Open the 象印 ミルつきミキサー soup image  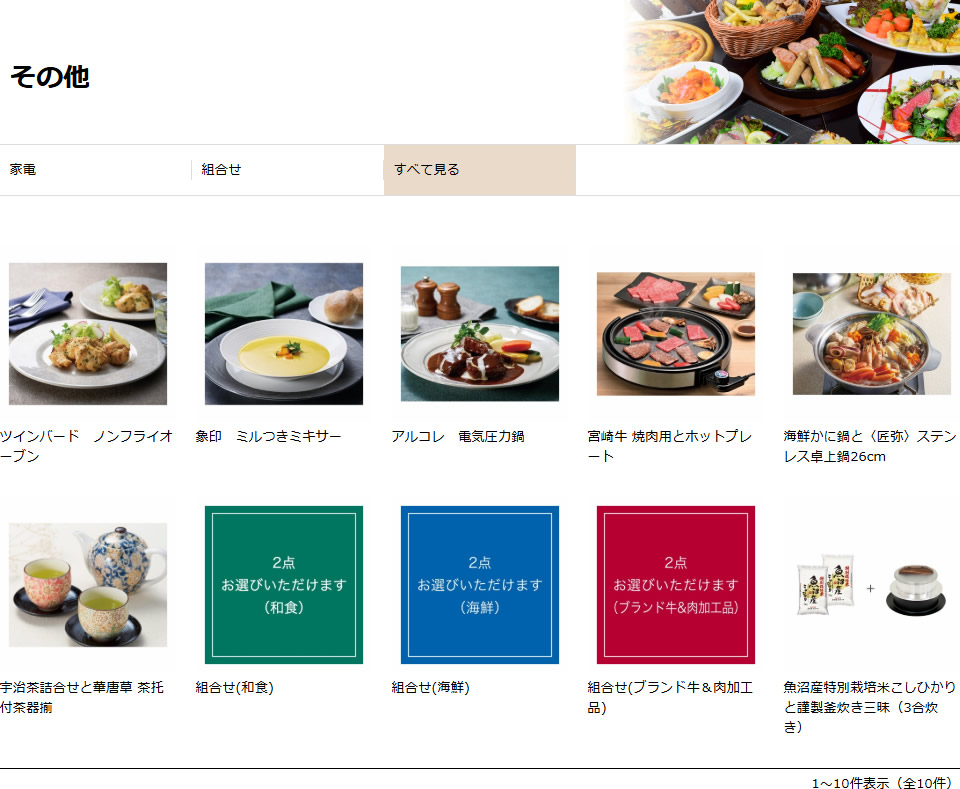point(283,334)
